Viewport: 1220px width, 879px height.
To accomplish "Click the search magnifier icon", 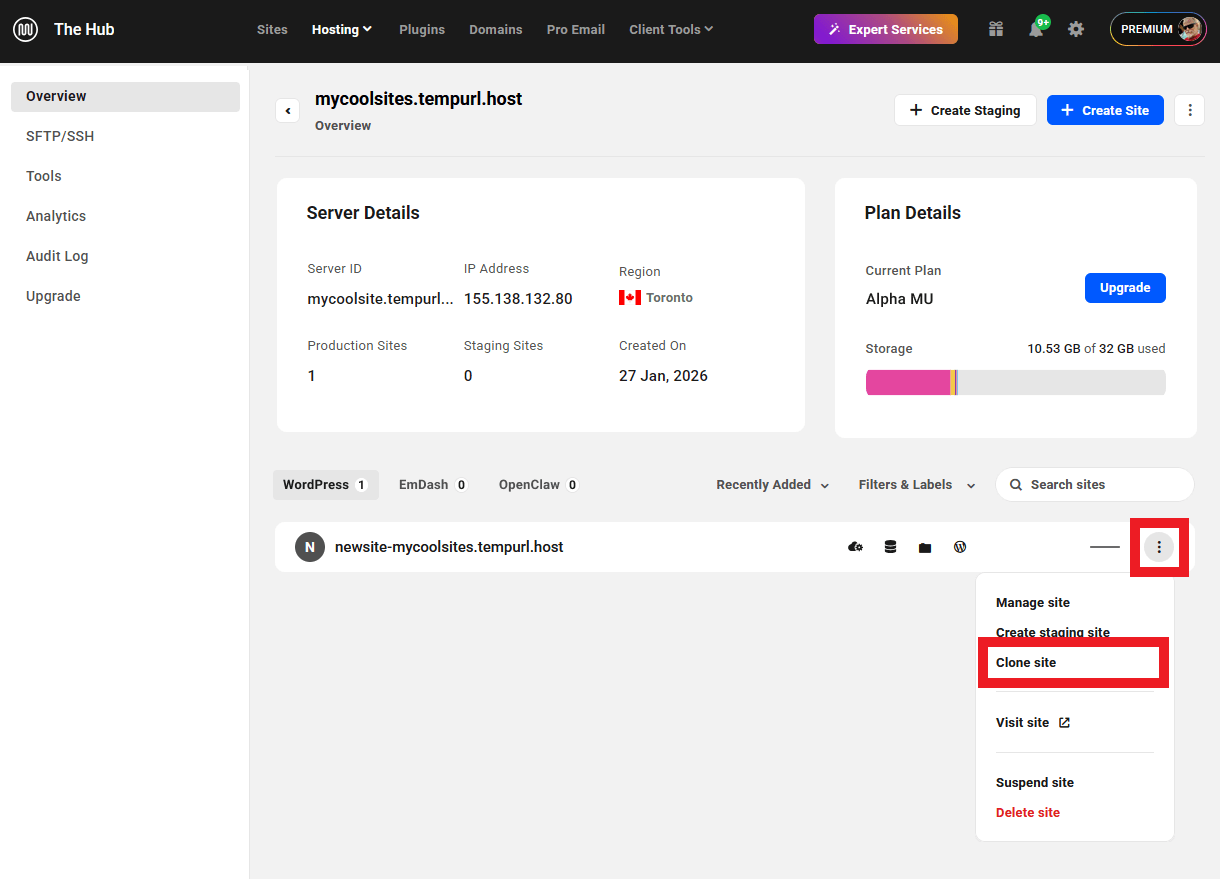I will [1016, 484].
